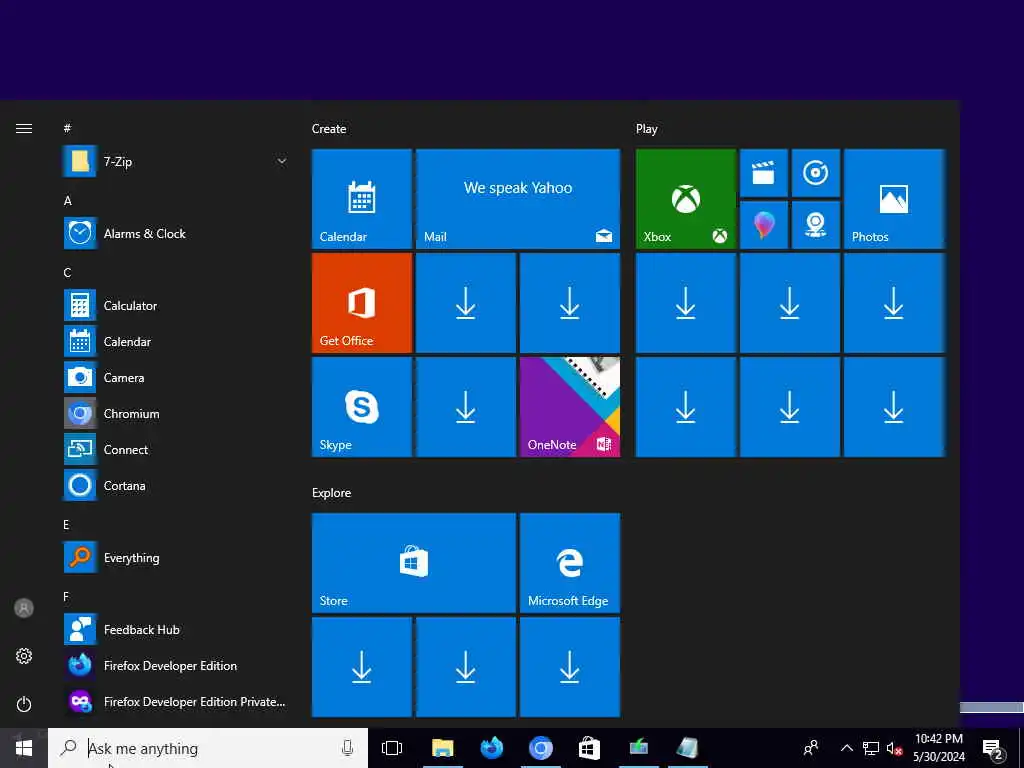Click the 'A' letter header in app list
Viewport: 1024px width, 768px height.
click(67, 200)
